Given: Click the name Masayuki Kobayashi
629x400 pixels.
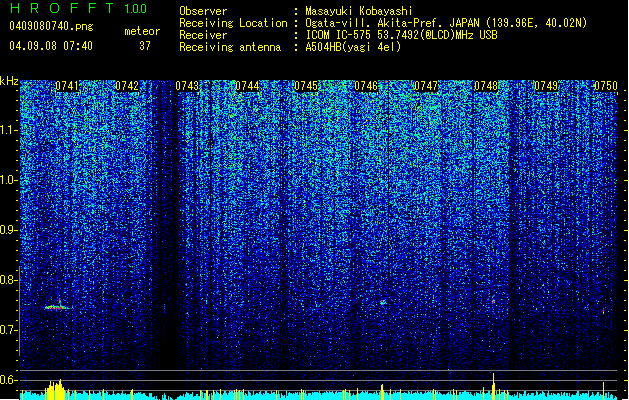Looking at the screenshot, I should (x=359, y=11).
